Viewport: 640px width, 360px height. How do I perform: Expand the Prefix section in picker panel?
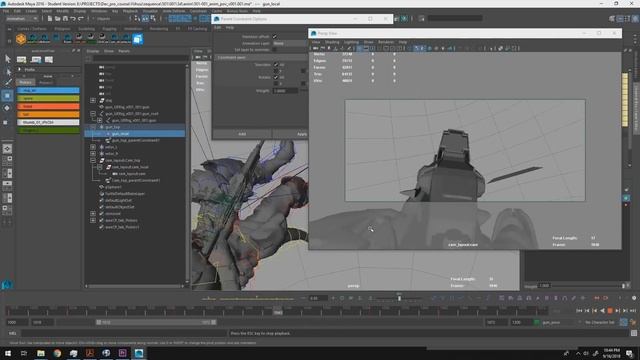19,69
